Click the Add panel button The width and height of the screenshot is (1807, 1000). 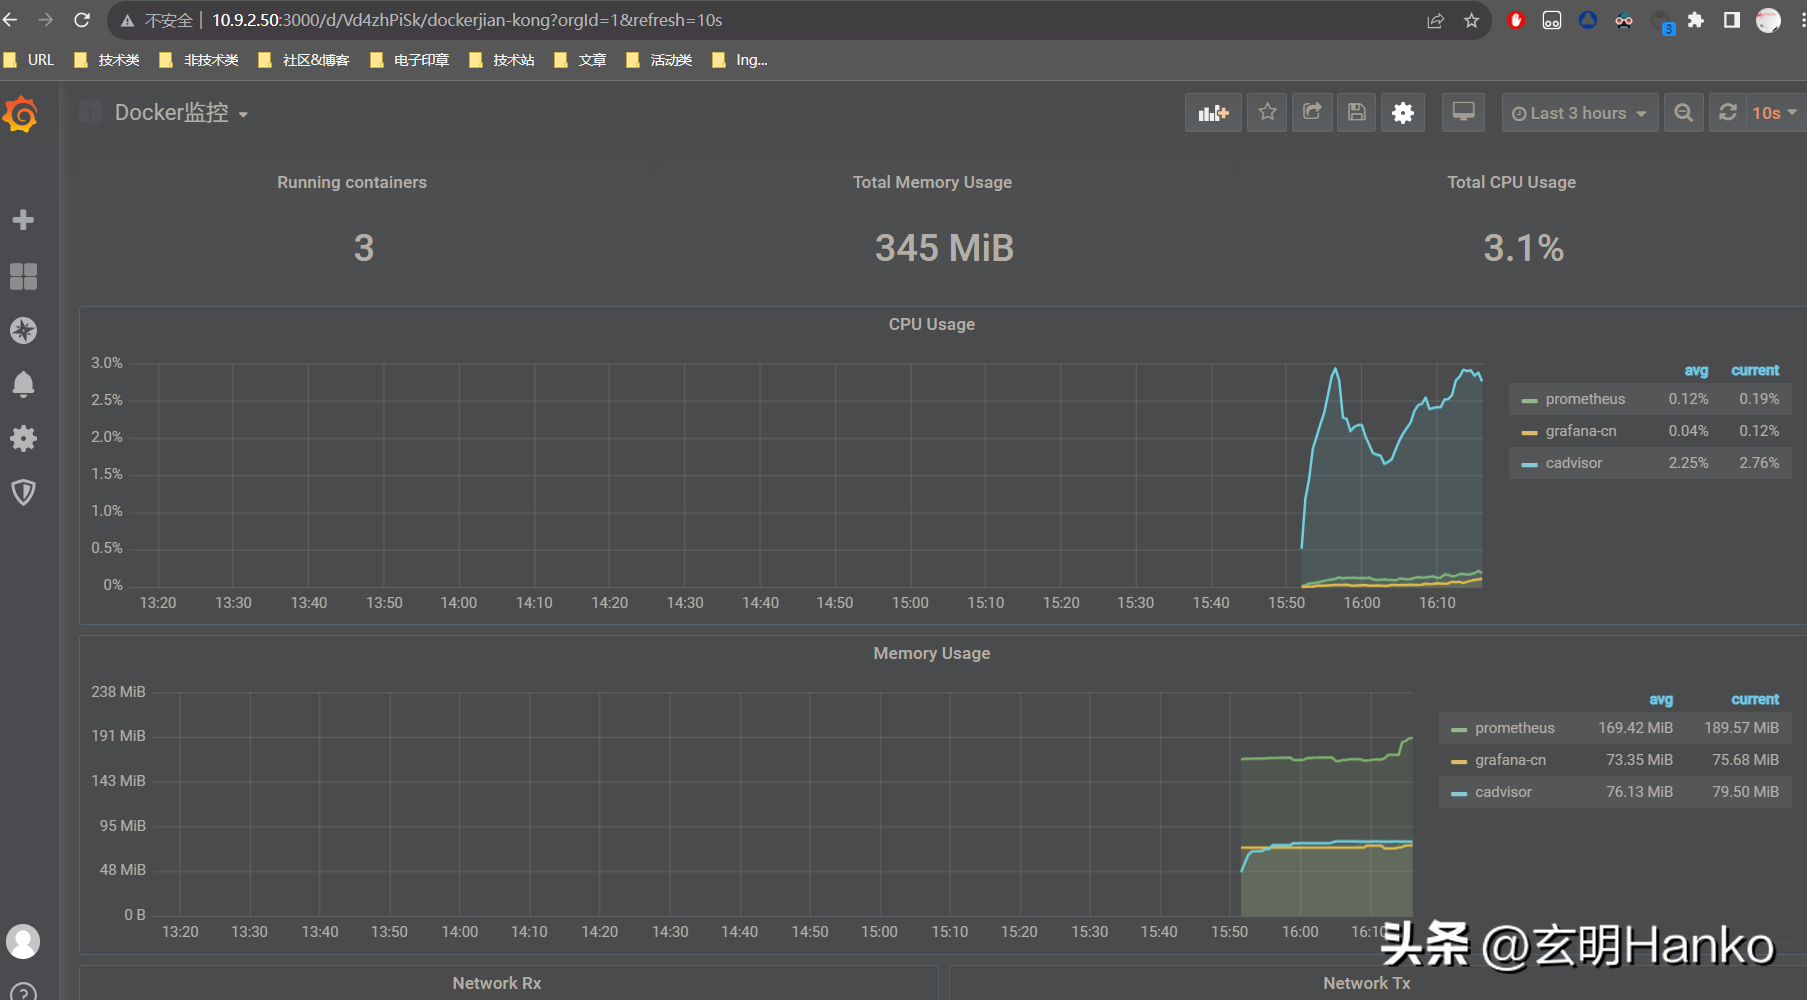click(1213, 113)
